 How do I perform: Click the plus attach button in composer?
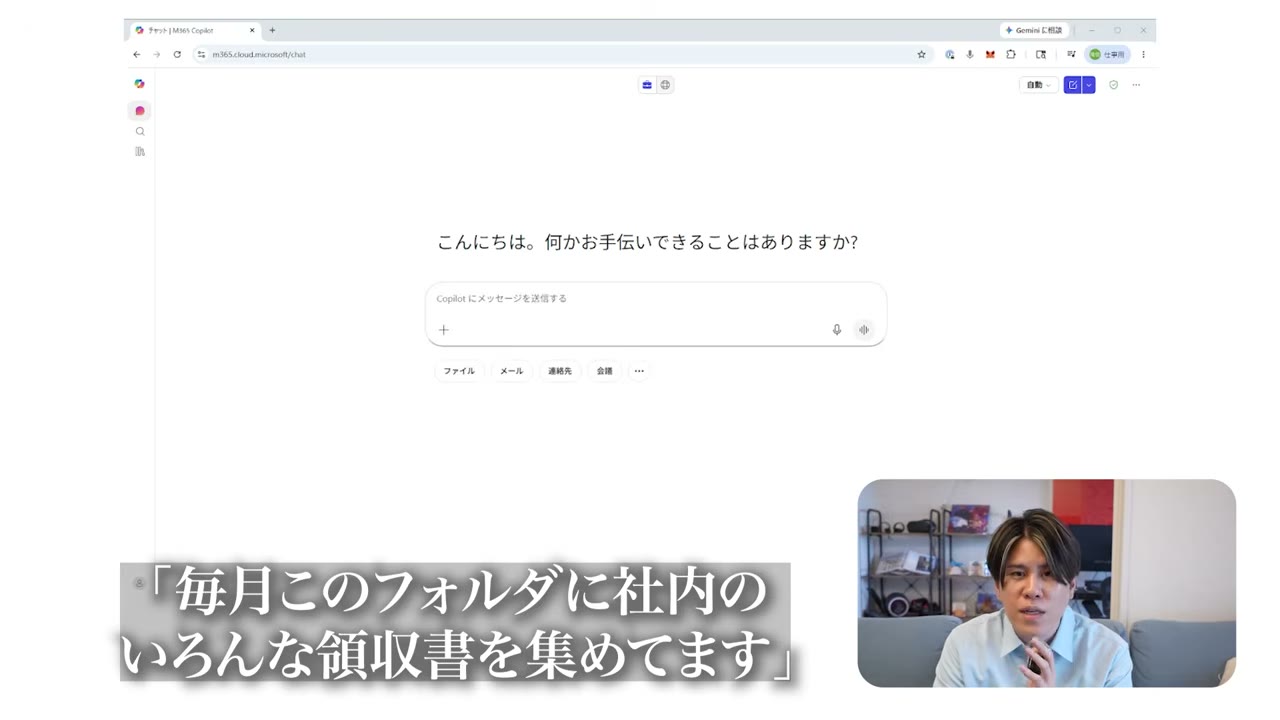[444, 329]
